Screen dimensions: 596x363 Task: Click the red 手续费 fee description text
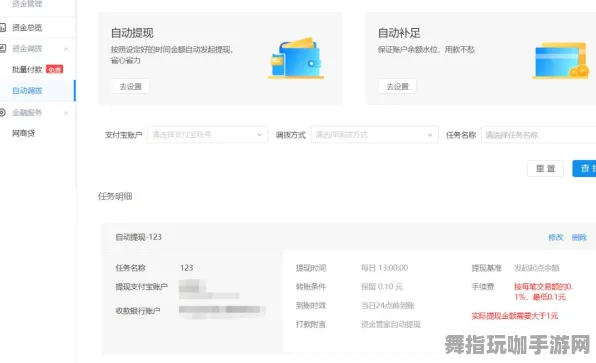pos(544,292)
